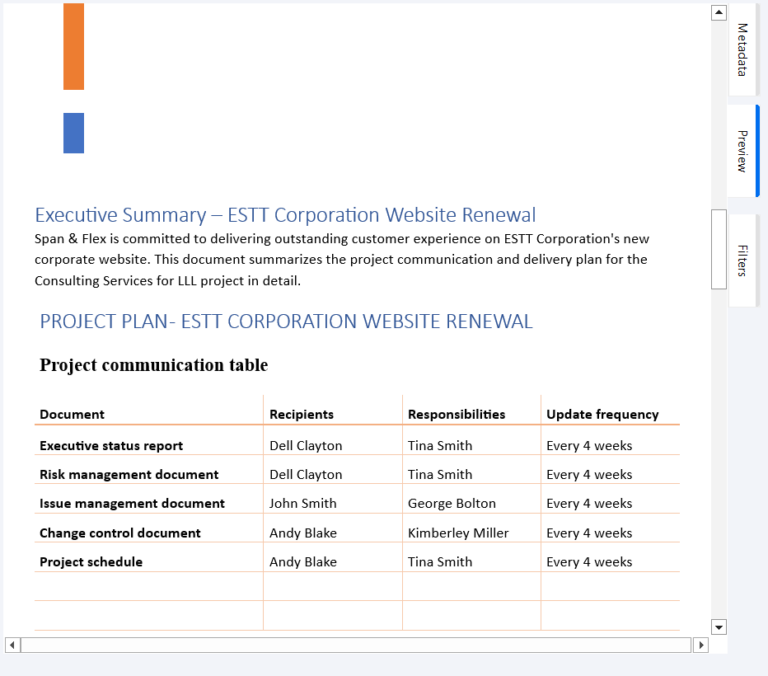Screen dimensions: 768x676
Task: Click the George Bolton table cell
Action: click(x=453, y=504)
